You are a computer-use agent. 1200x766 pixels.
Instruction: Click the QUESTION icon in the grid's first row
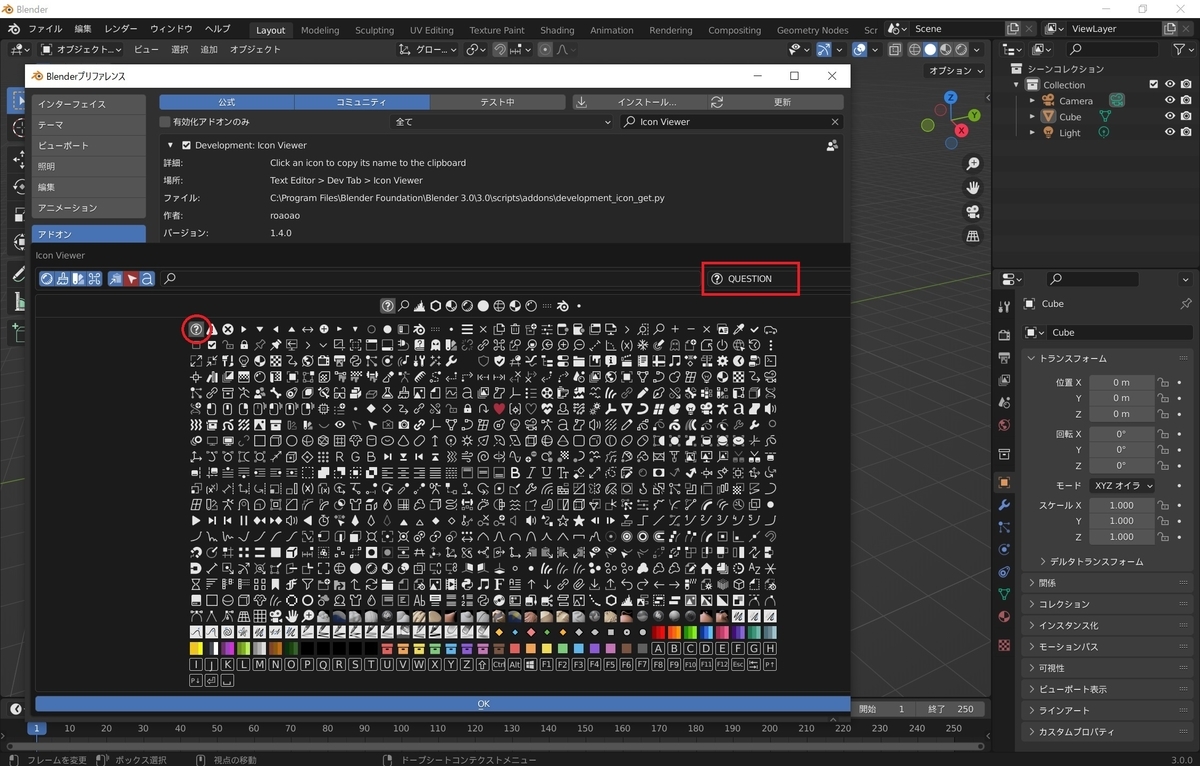196,329
